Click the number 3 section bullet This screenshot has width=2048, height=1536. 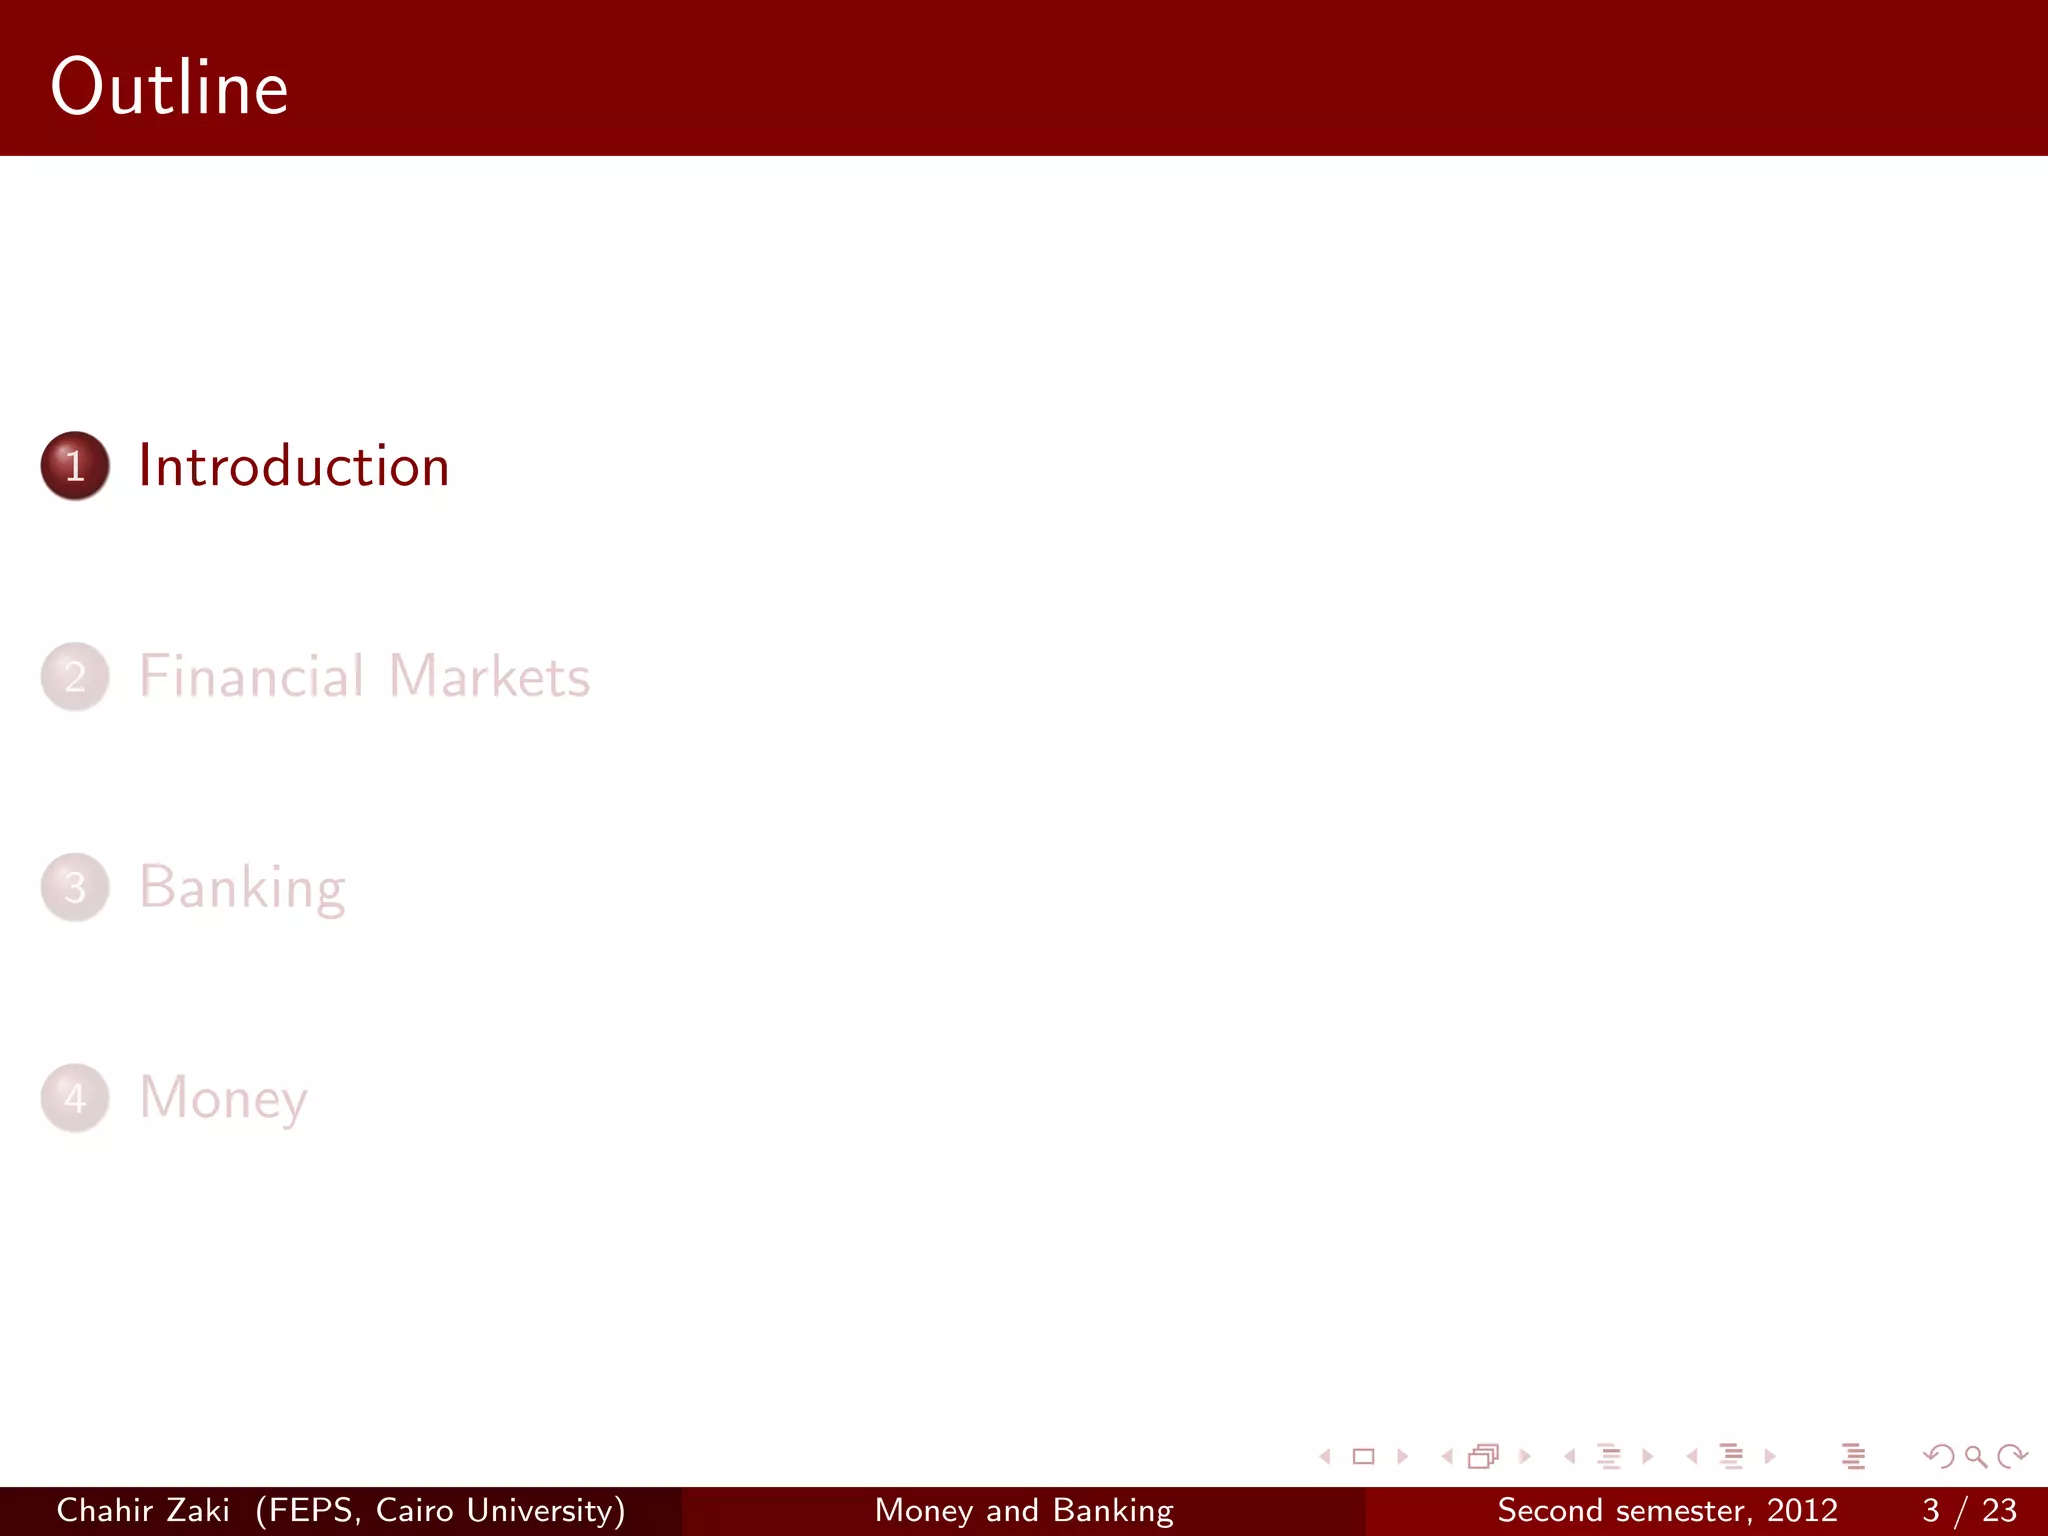(75, 887)
